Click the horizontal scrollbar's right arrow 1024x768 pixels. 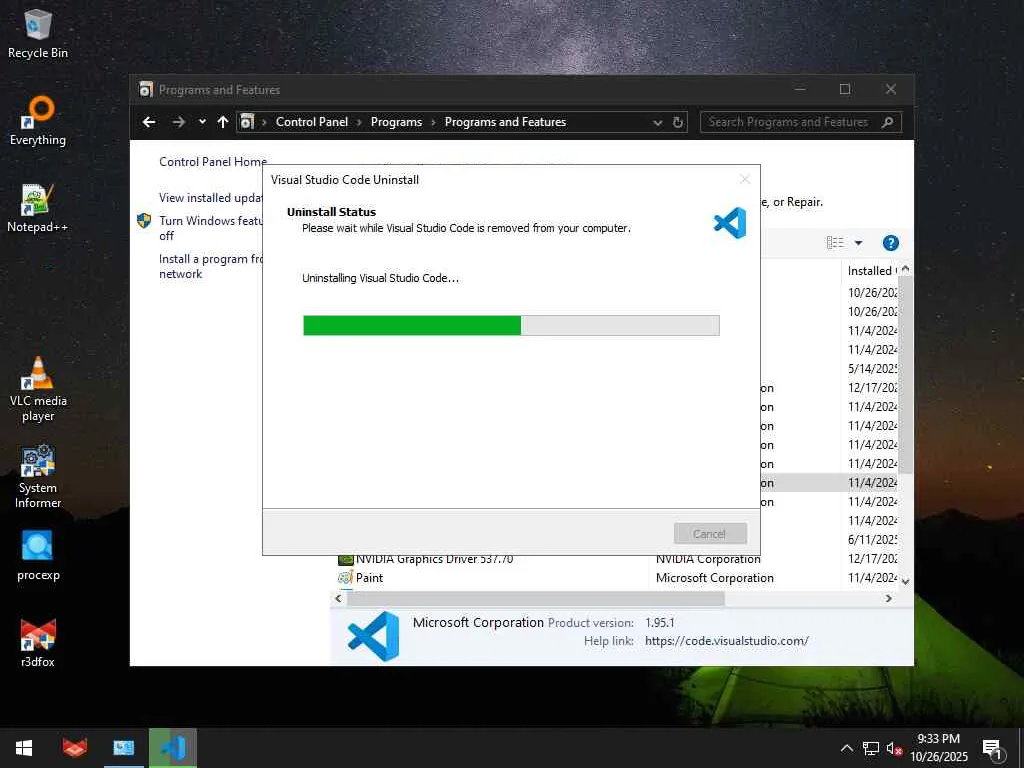(888, 598)
